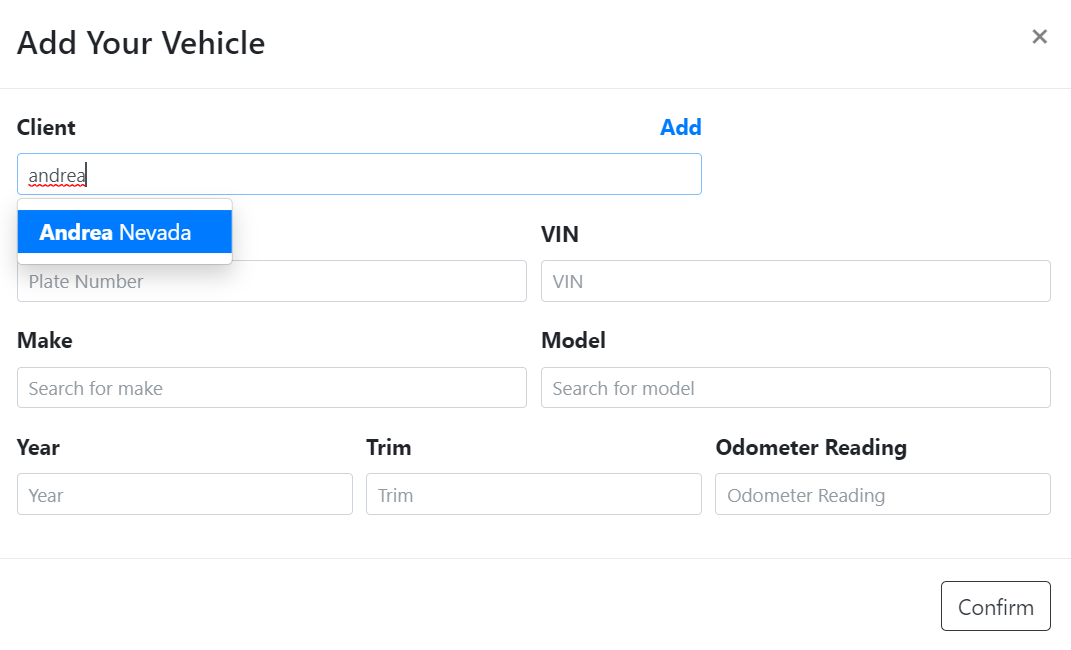The height and width of the screenshot is (650, 1071).
Task: Click the VIN input field
Action: coord(795,281)
